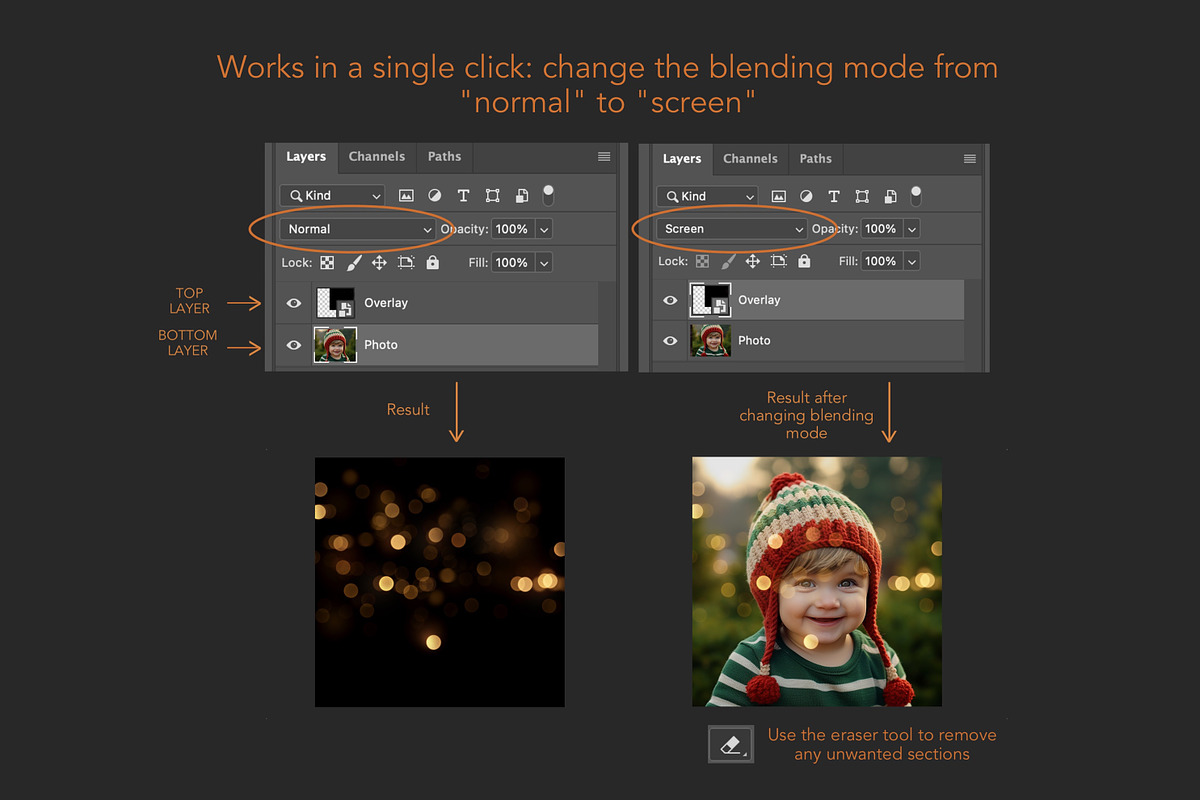This screenshot has width=1200, height=800.
Task: Select Photo layer thumbnail in the Normal-mode panel
Action: click(335, 345)
